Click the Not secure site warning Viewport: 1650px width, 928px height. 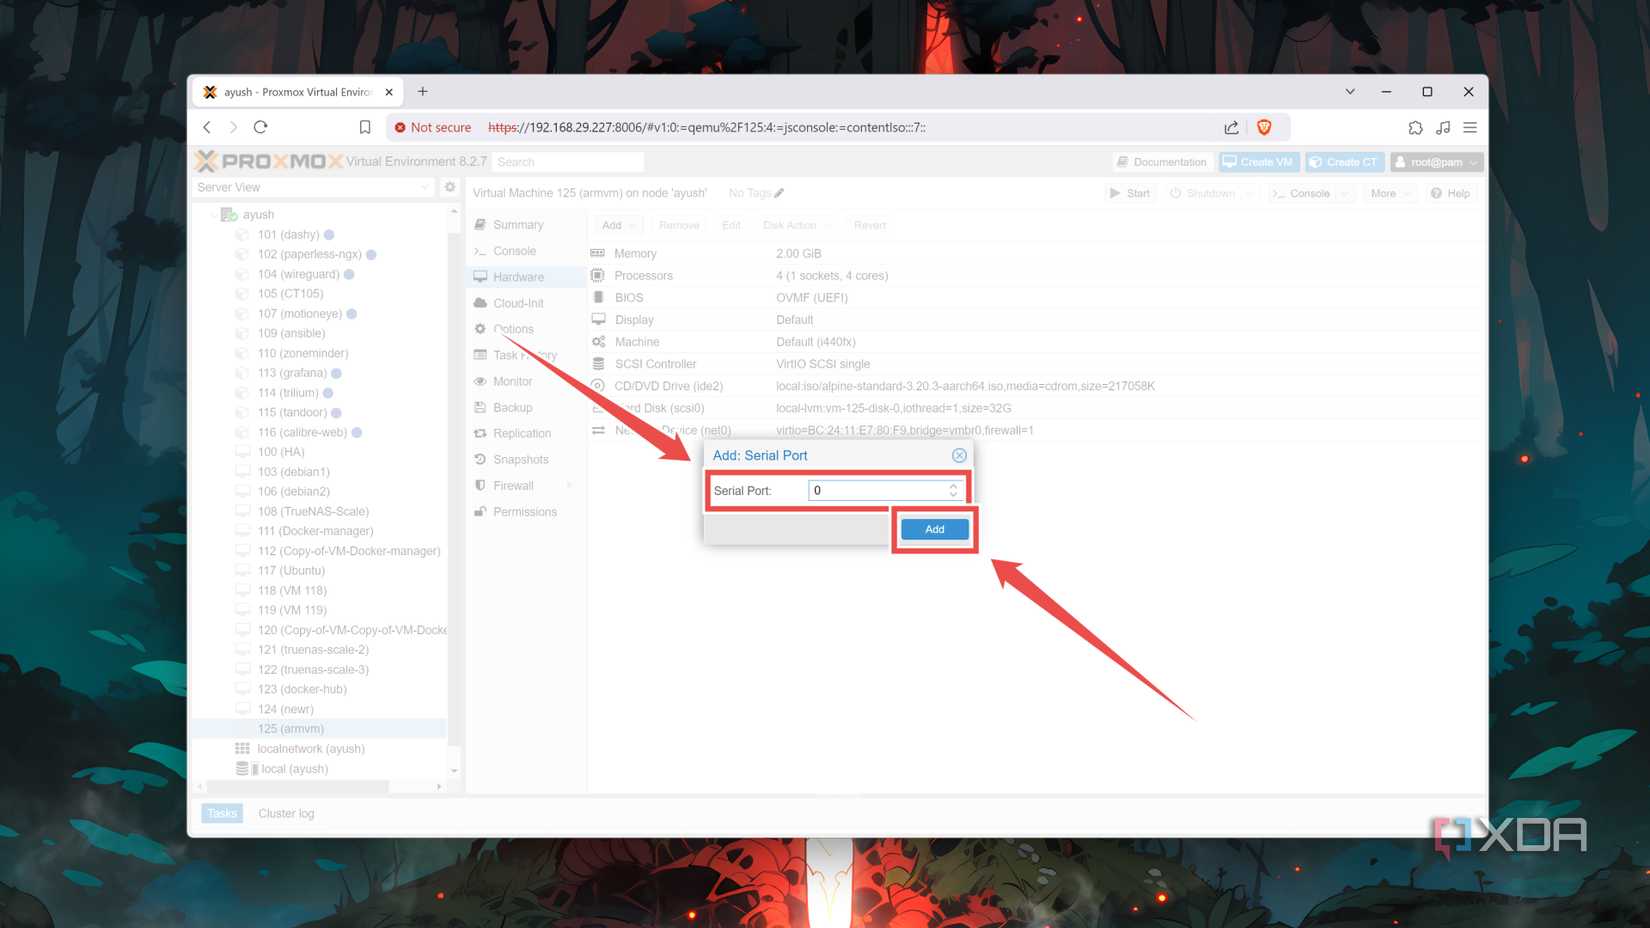(x=432, y=127)
